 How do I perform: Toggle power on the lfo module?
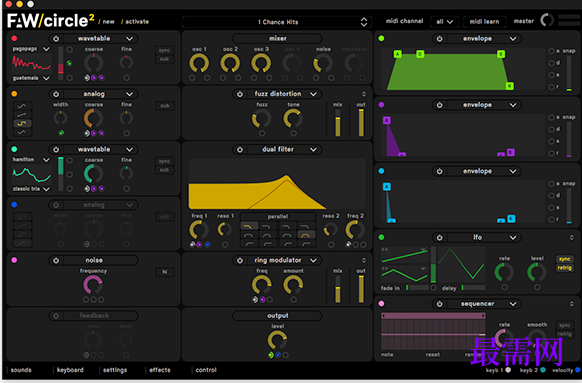pos(439,238)
